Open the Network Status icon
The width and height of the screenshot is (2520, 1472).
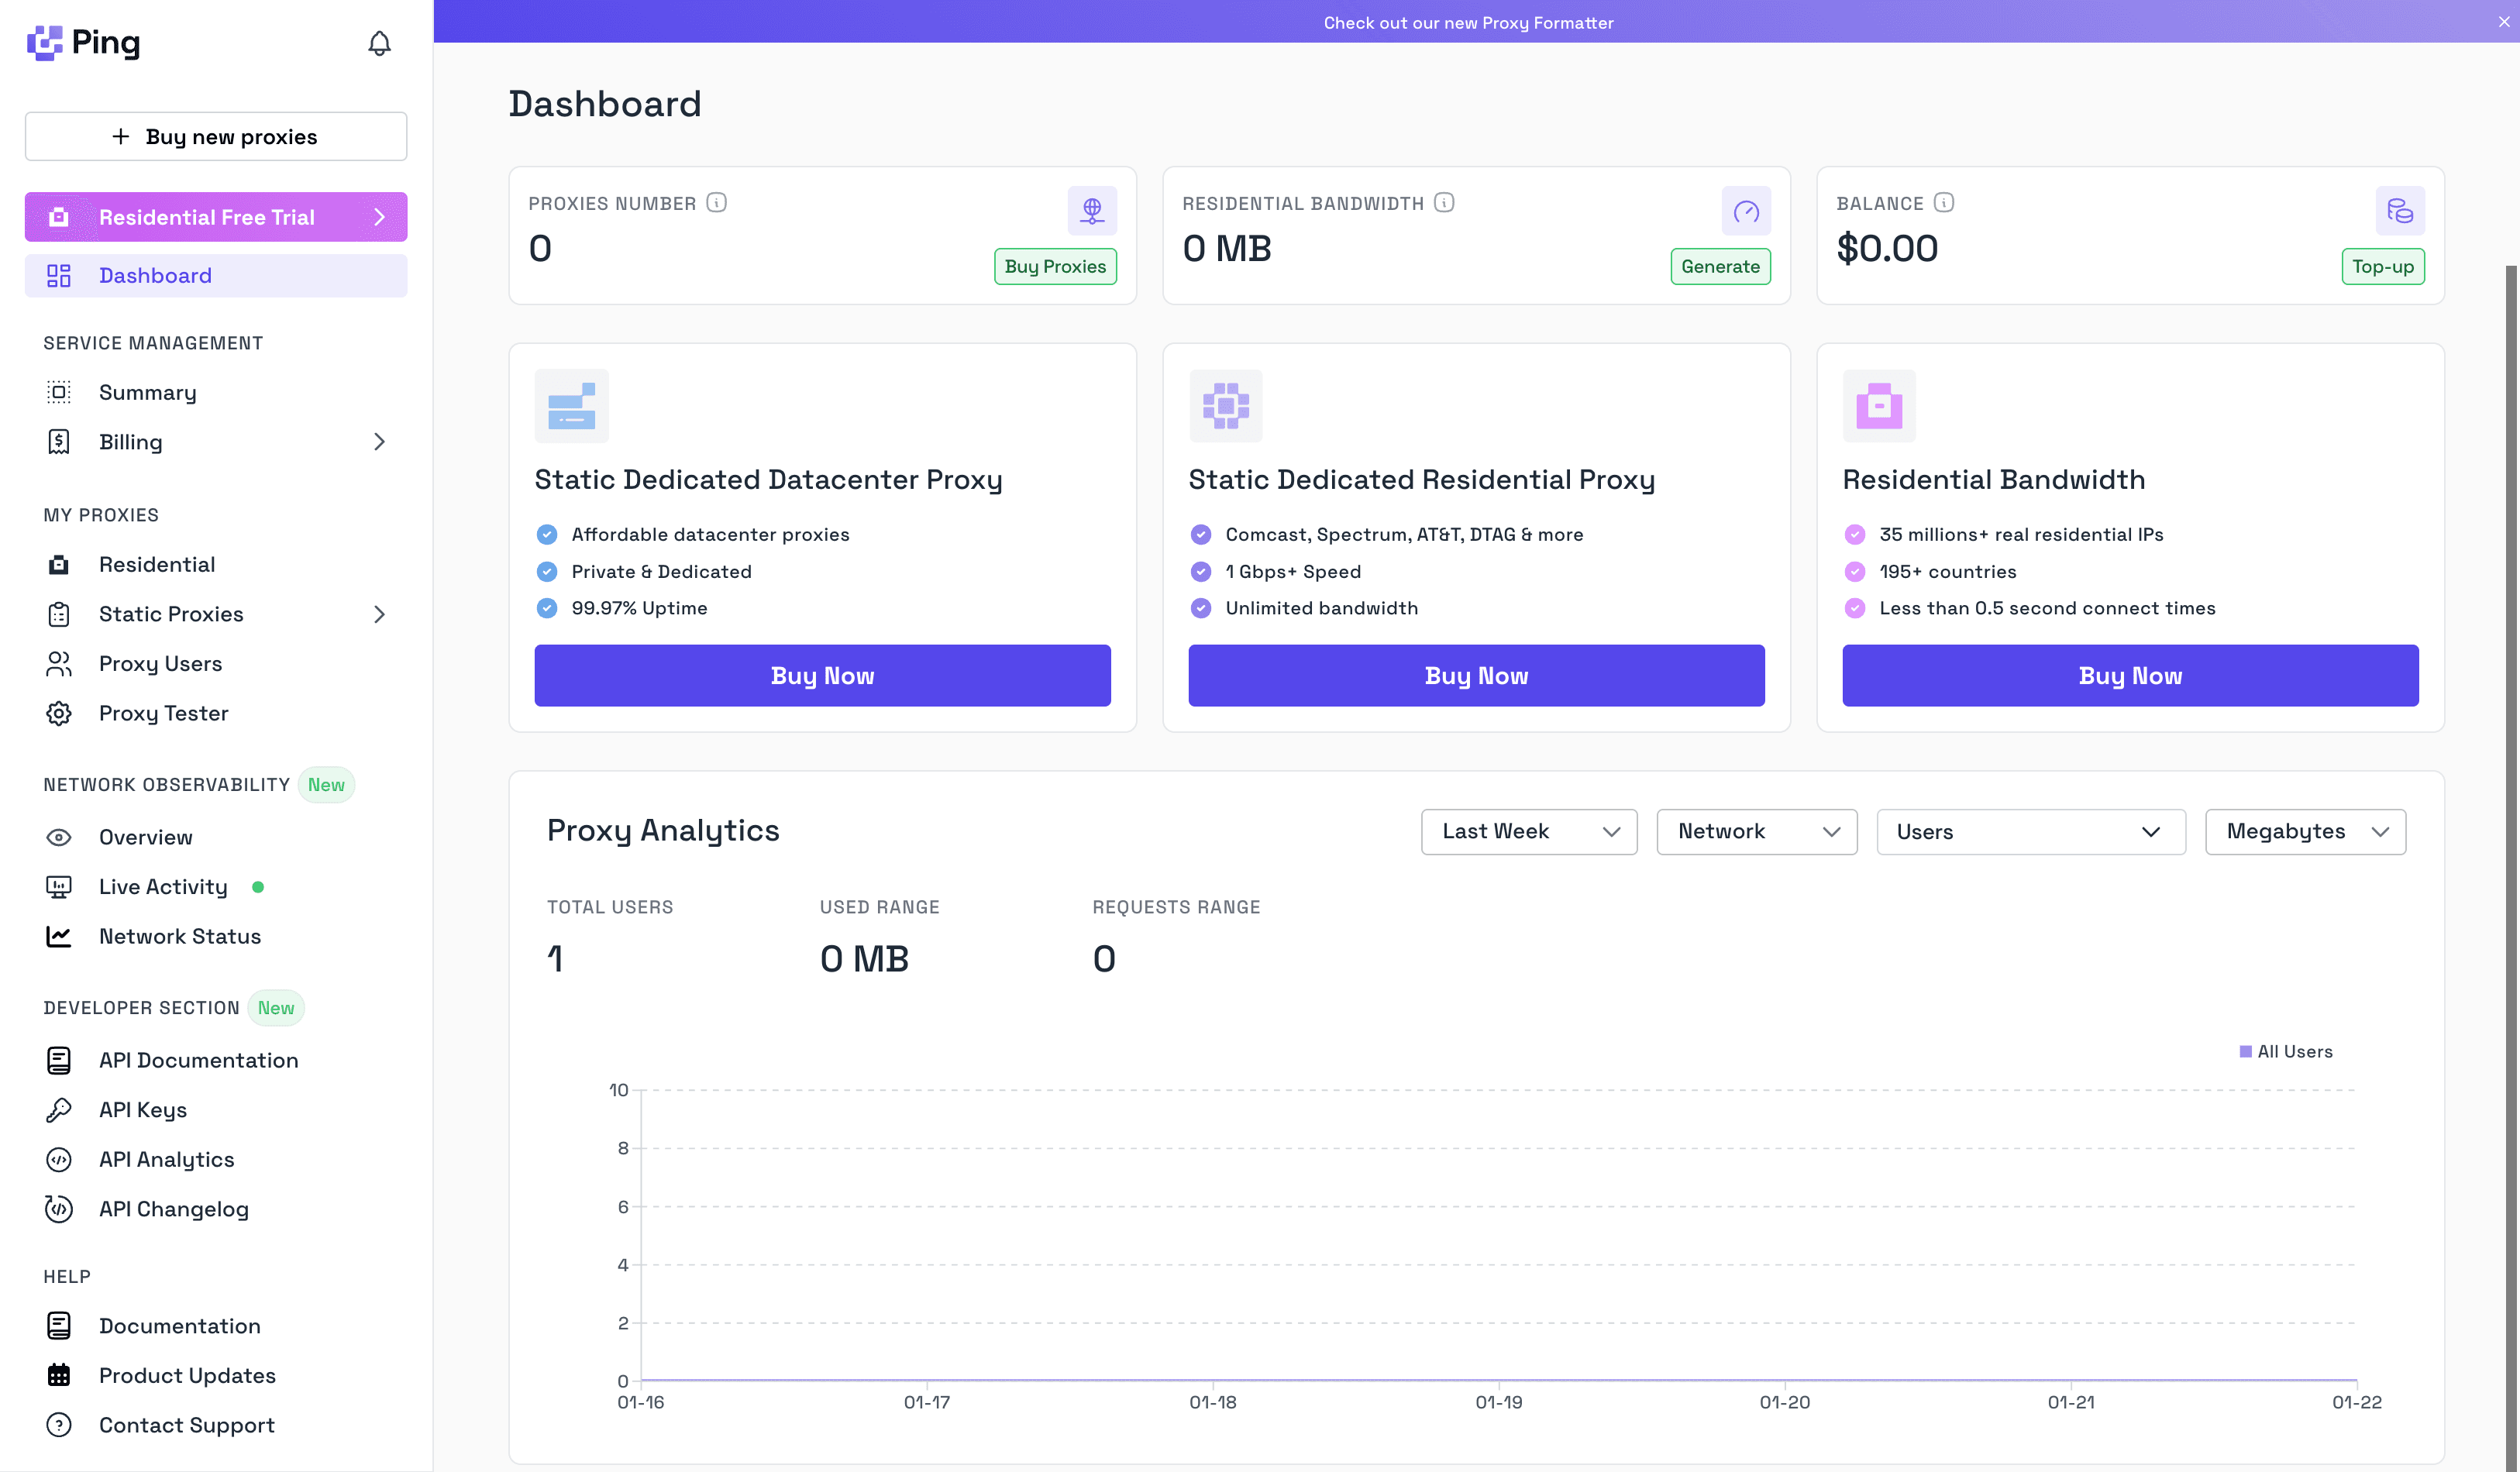coord(58,936)
